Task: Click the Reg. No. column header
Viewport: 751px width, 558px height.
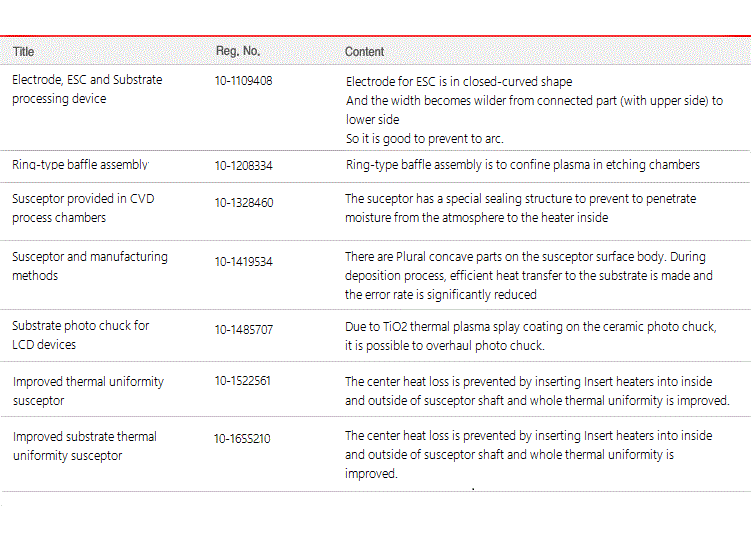Action: point(238,51)
